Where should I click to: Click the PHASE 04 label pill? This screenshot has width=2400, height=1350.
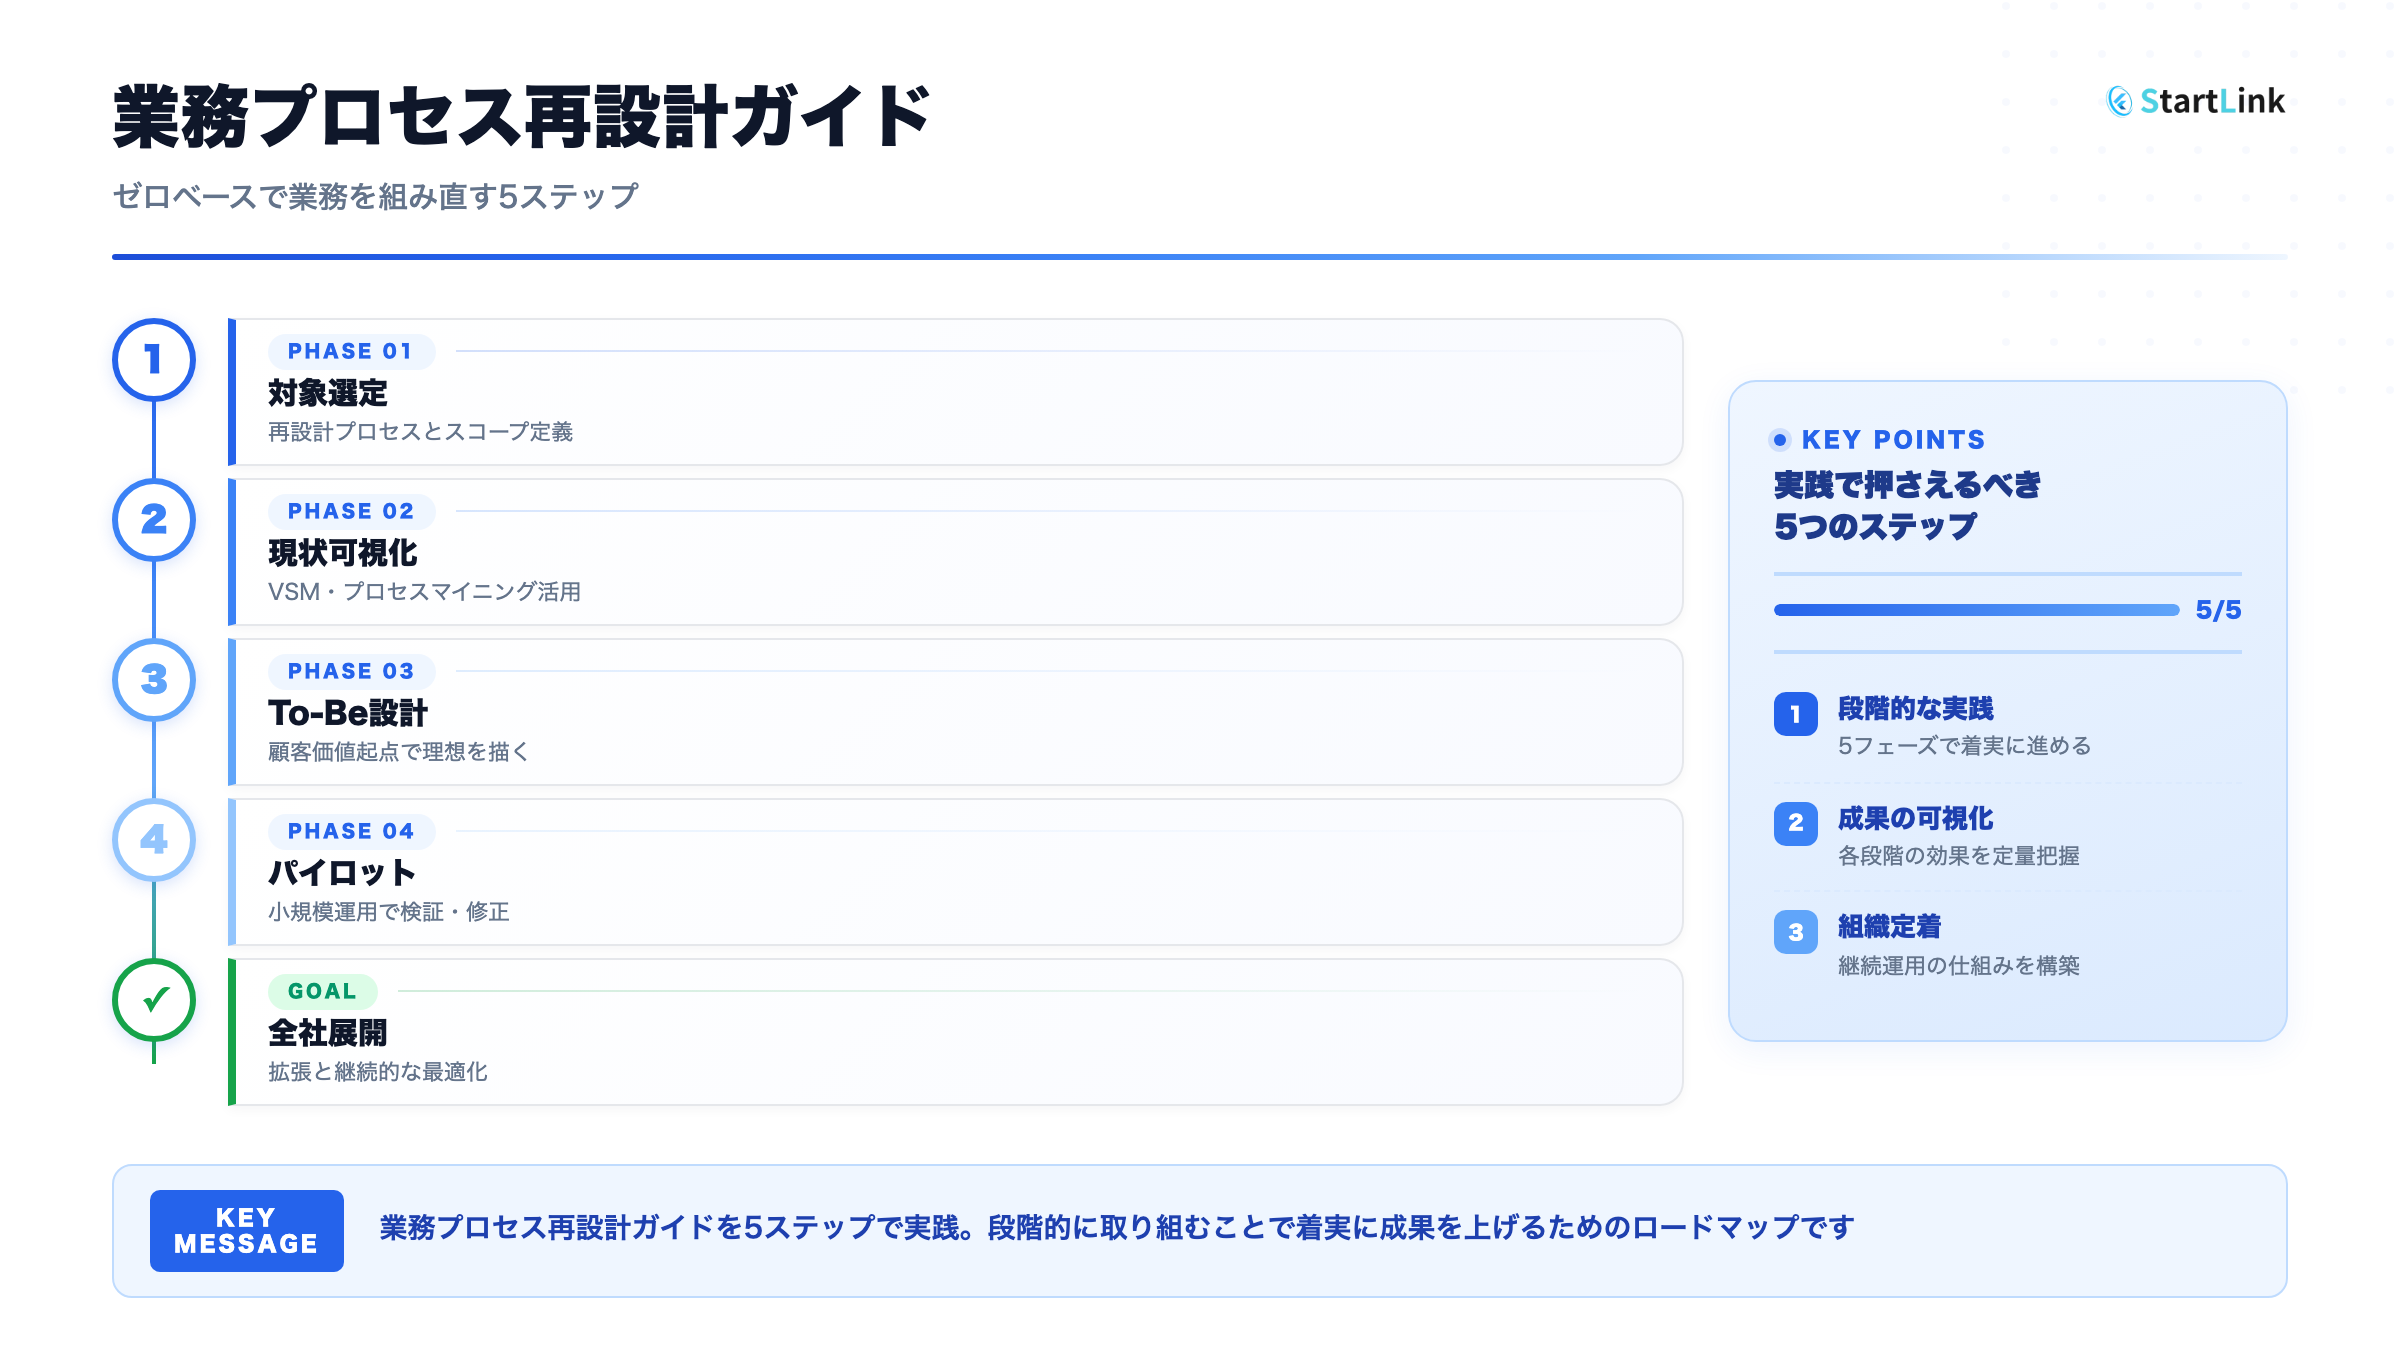pos(350,831)
